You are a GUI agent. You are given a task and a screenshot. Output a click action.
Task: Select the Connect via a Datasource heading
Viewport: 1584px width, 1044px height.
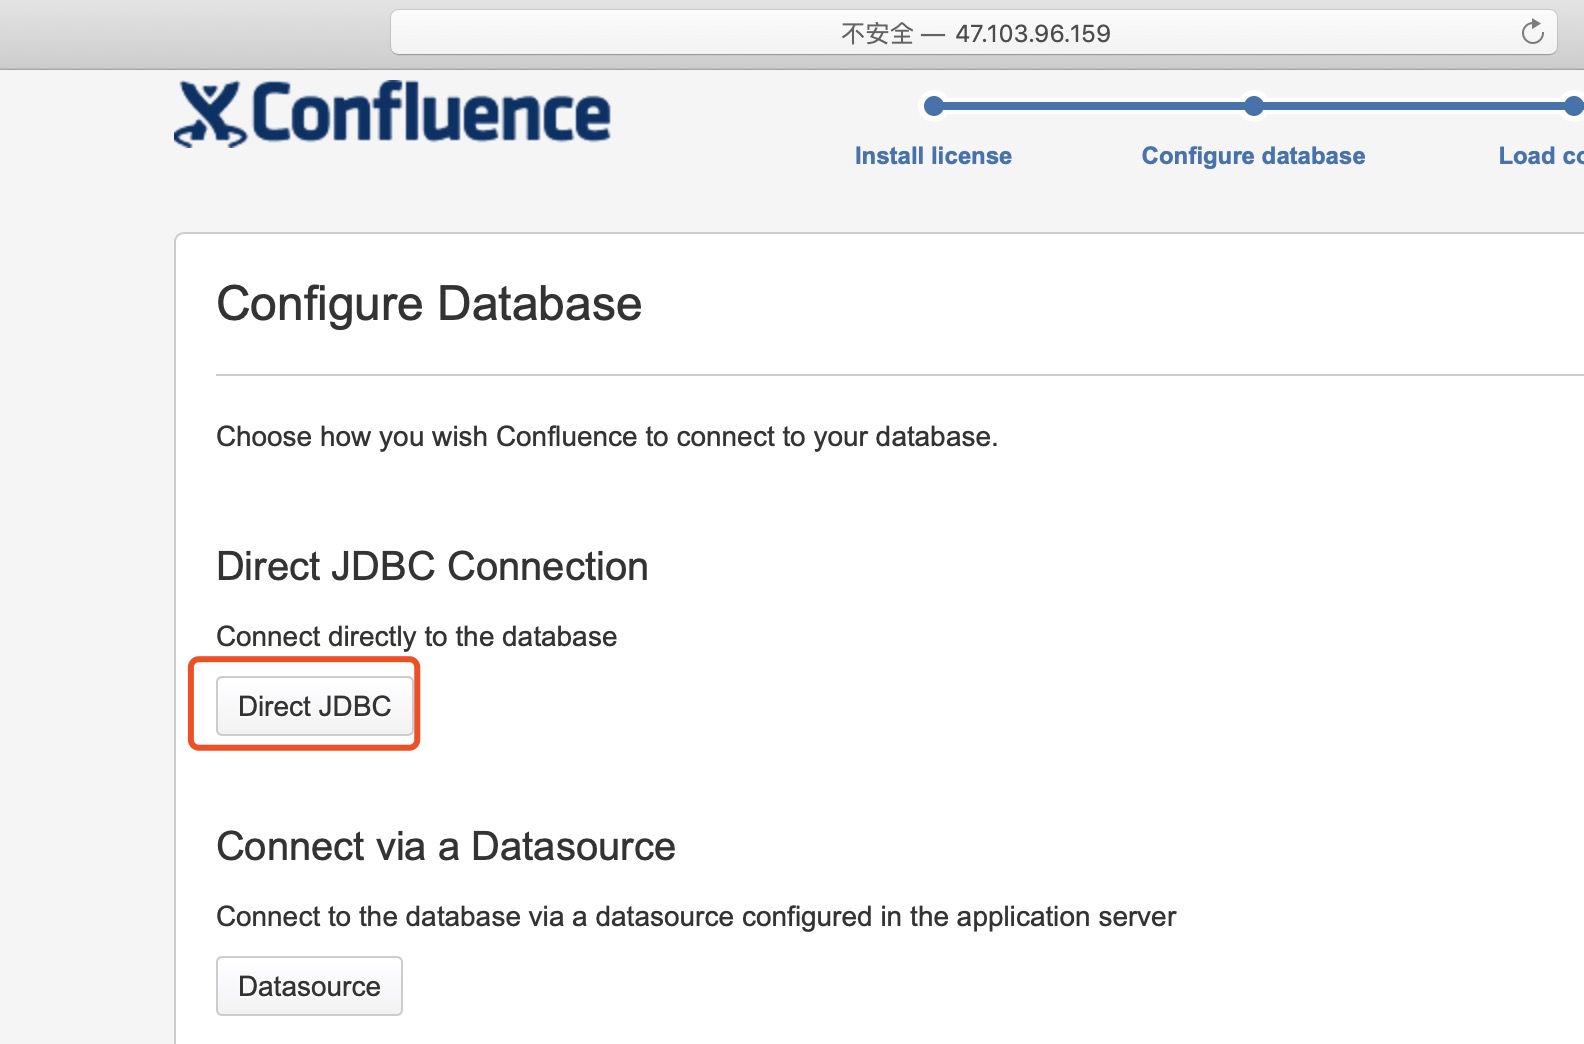point(446,846)
